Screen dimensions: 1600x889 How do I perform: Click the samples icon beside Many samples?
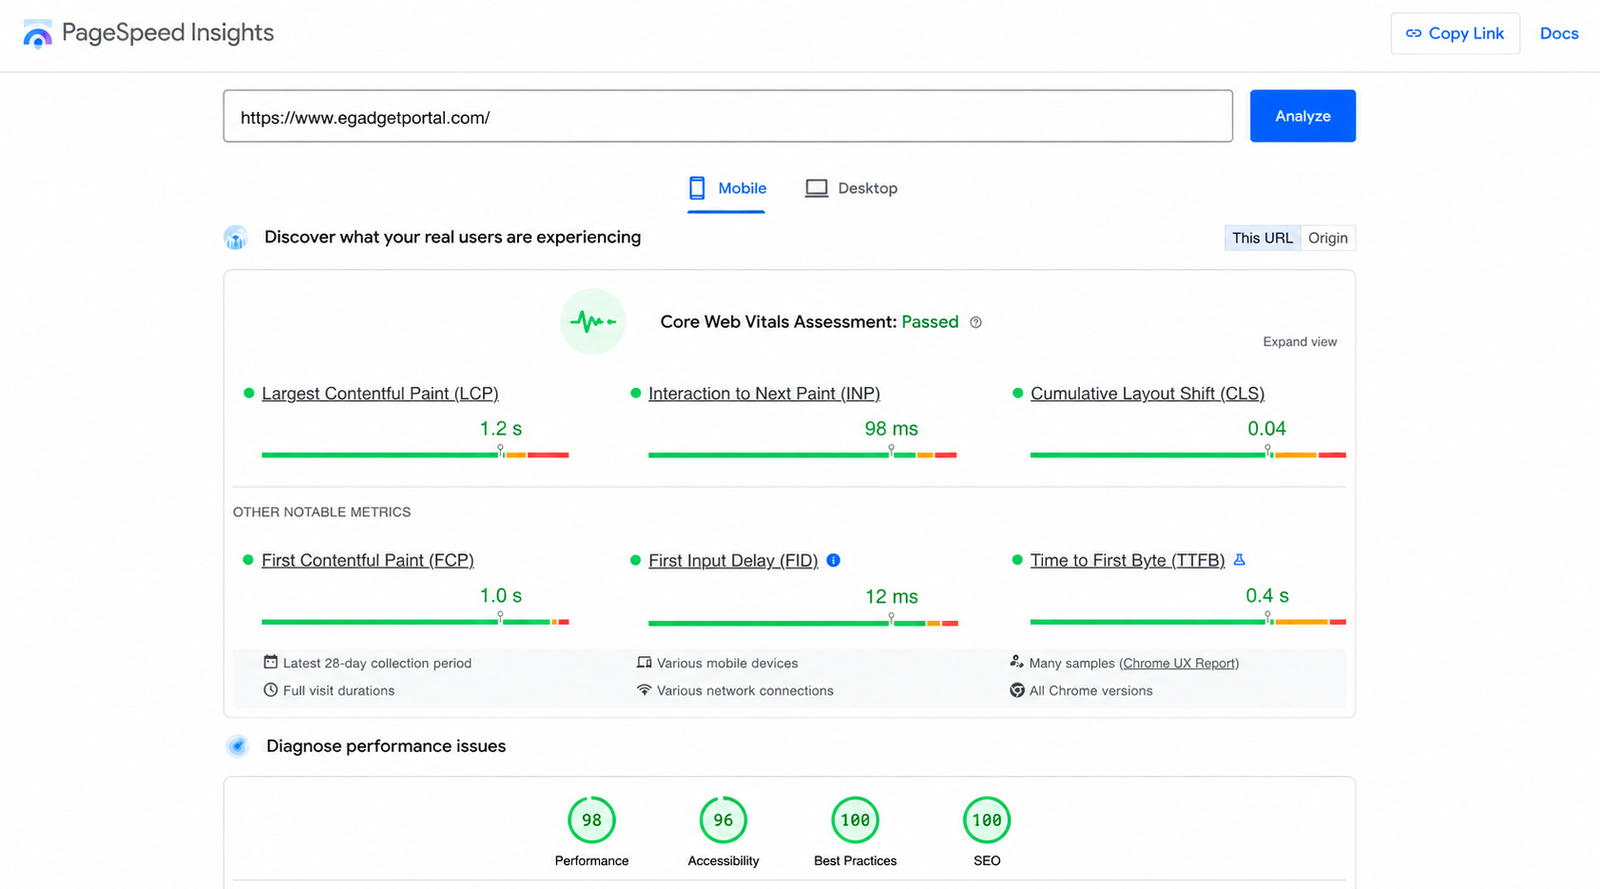point(1017,662)
